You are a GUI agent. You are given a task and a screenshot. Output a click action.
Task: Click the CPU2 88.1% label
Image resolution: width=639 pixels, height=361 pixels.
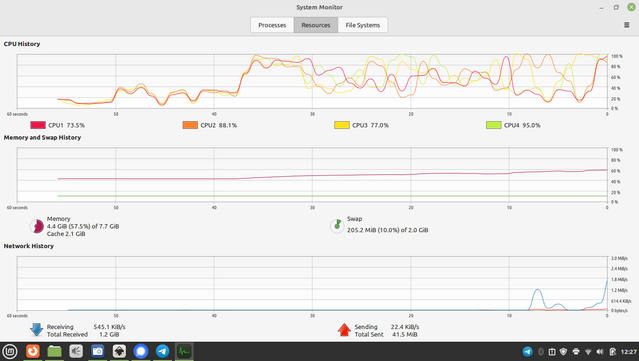218,125
